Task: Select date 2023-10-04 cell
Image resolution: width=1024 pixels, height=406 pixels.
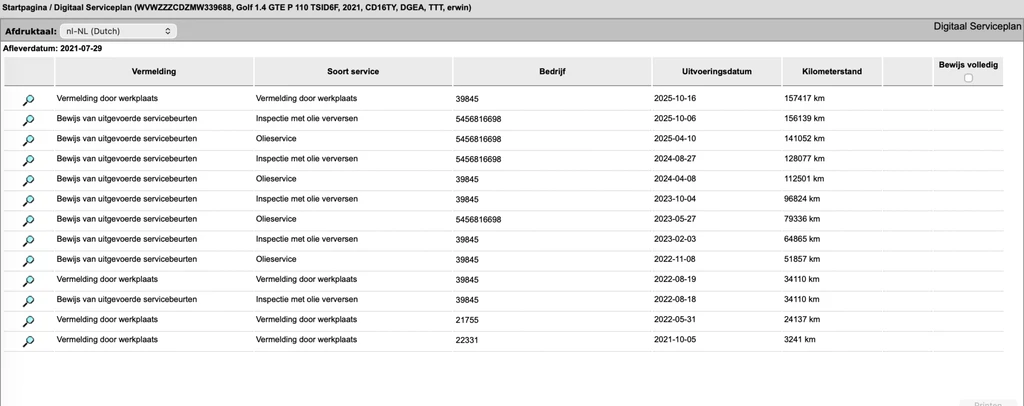Action: [x=675, y=199]
